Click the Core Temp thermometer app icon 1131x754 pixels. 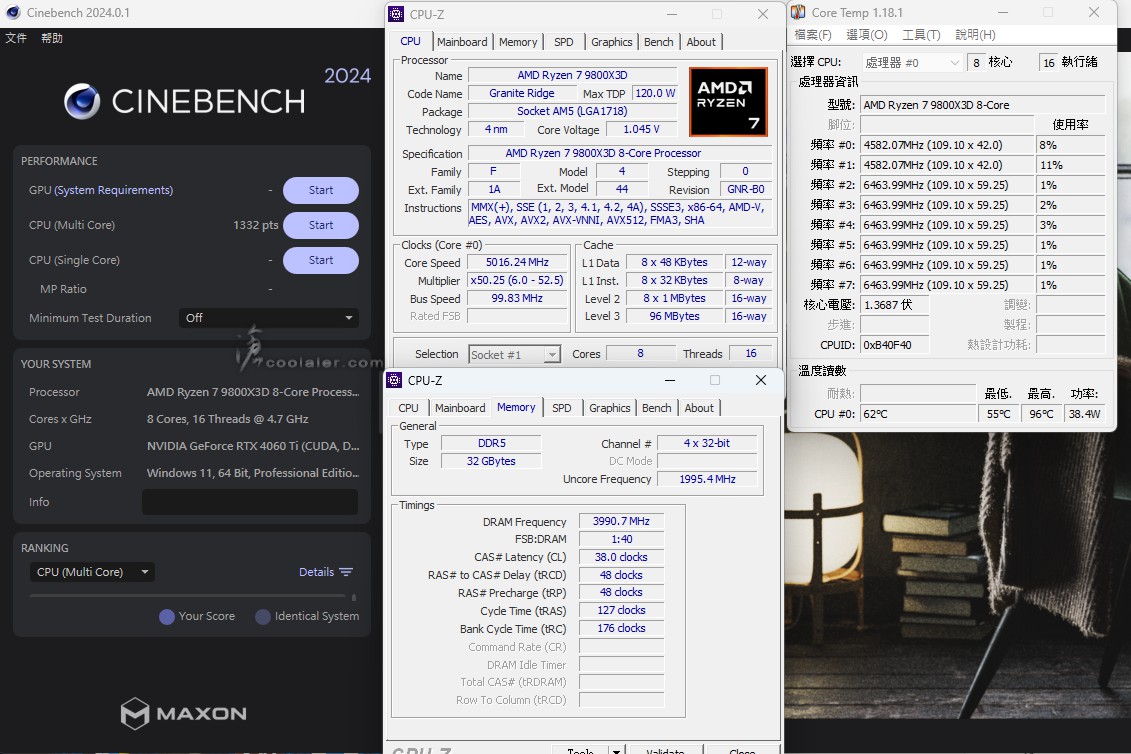coord(798,13)
